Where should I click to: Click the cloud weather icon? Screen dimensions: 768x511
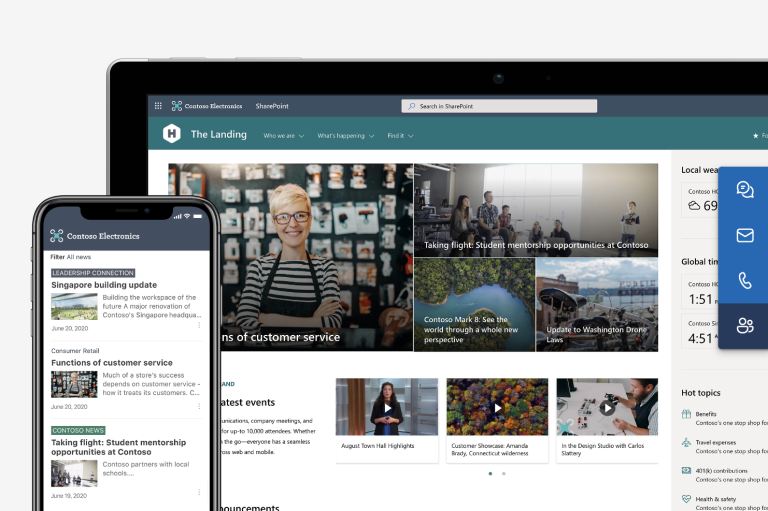pos(694,206)
